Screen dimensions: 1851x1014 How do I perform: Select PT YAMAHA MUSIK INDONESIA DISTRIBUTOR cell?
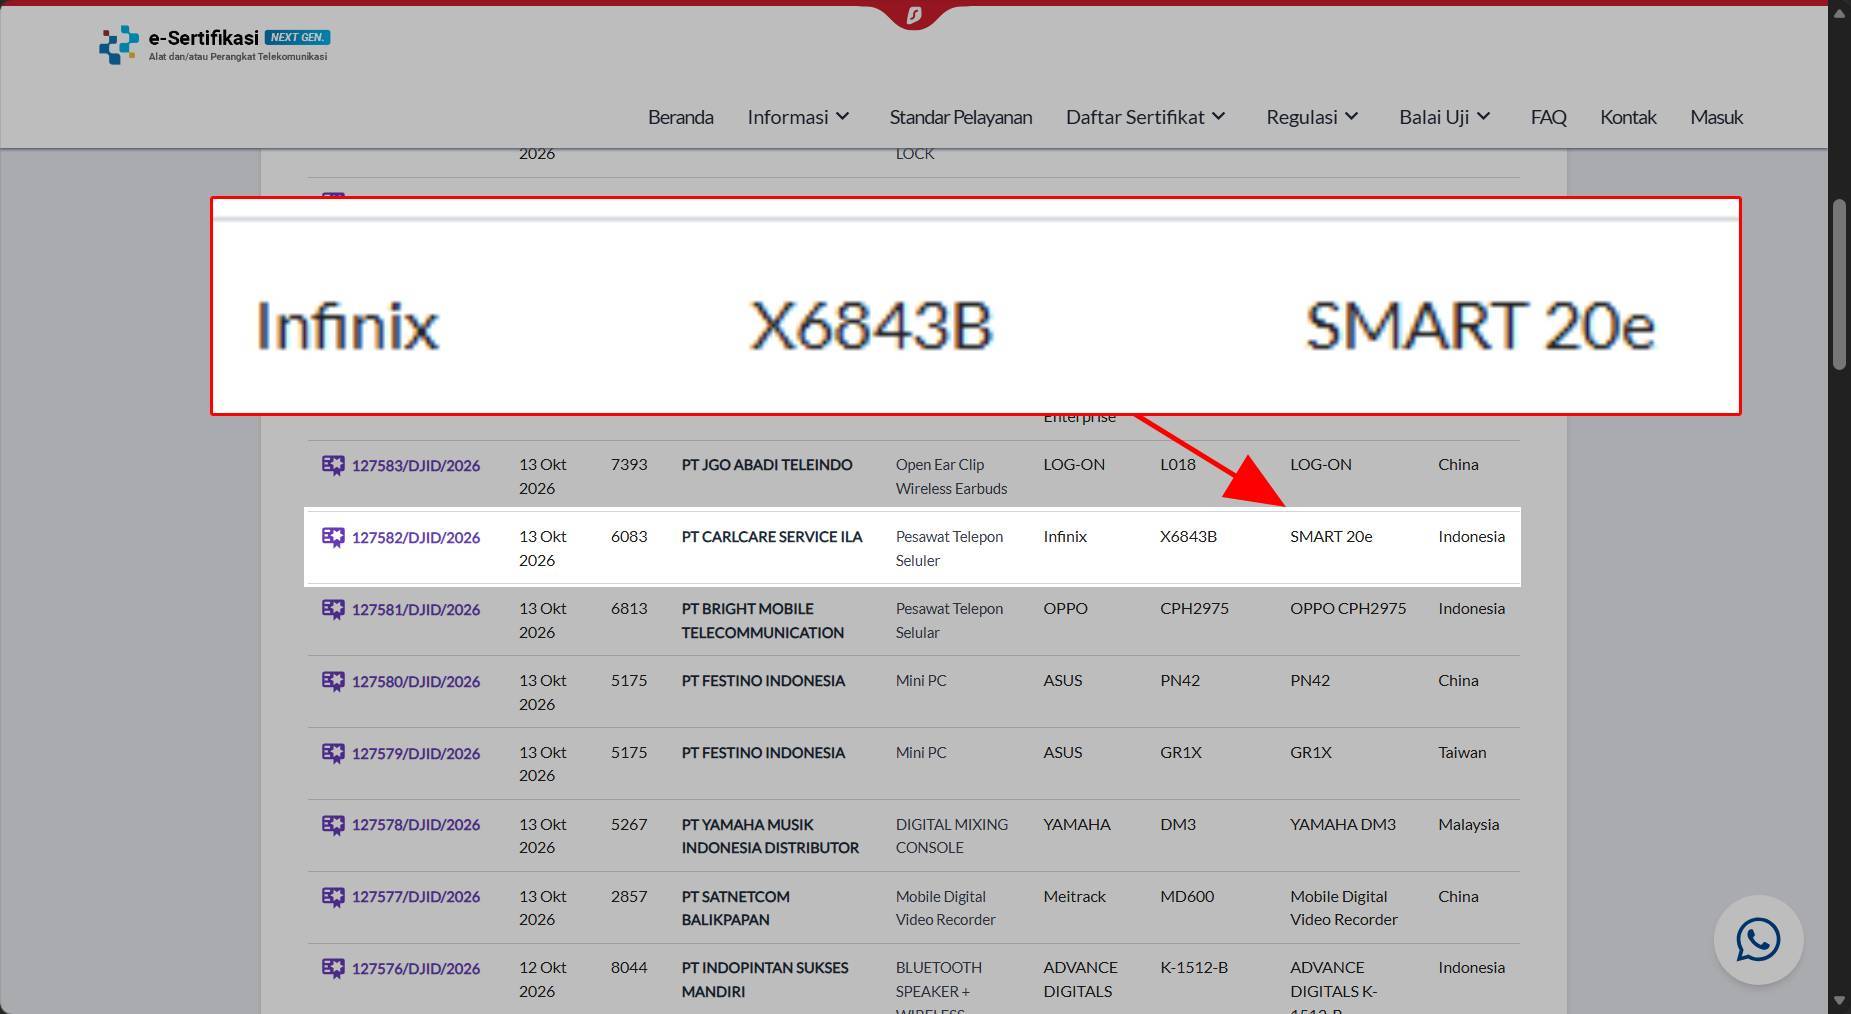[x=770, y=836]
